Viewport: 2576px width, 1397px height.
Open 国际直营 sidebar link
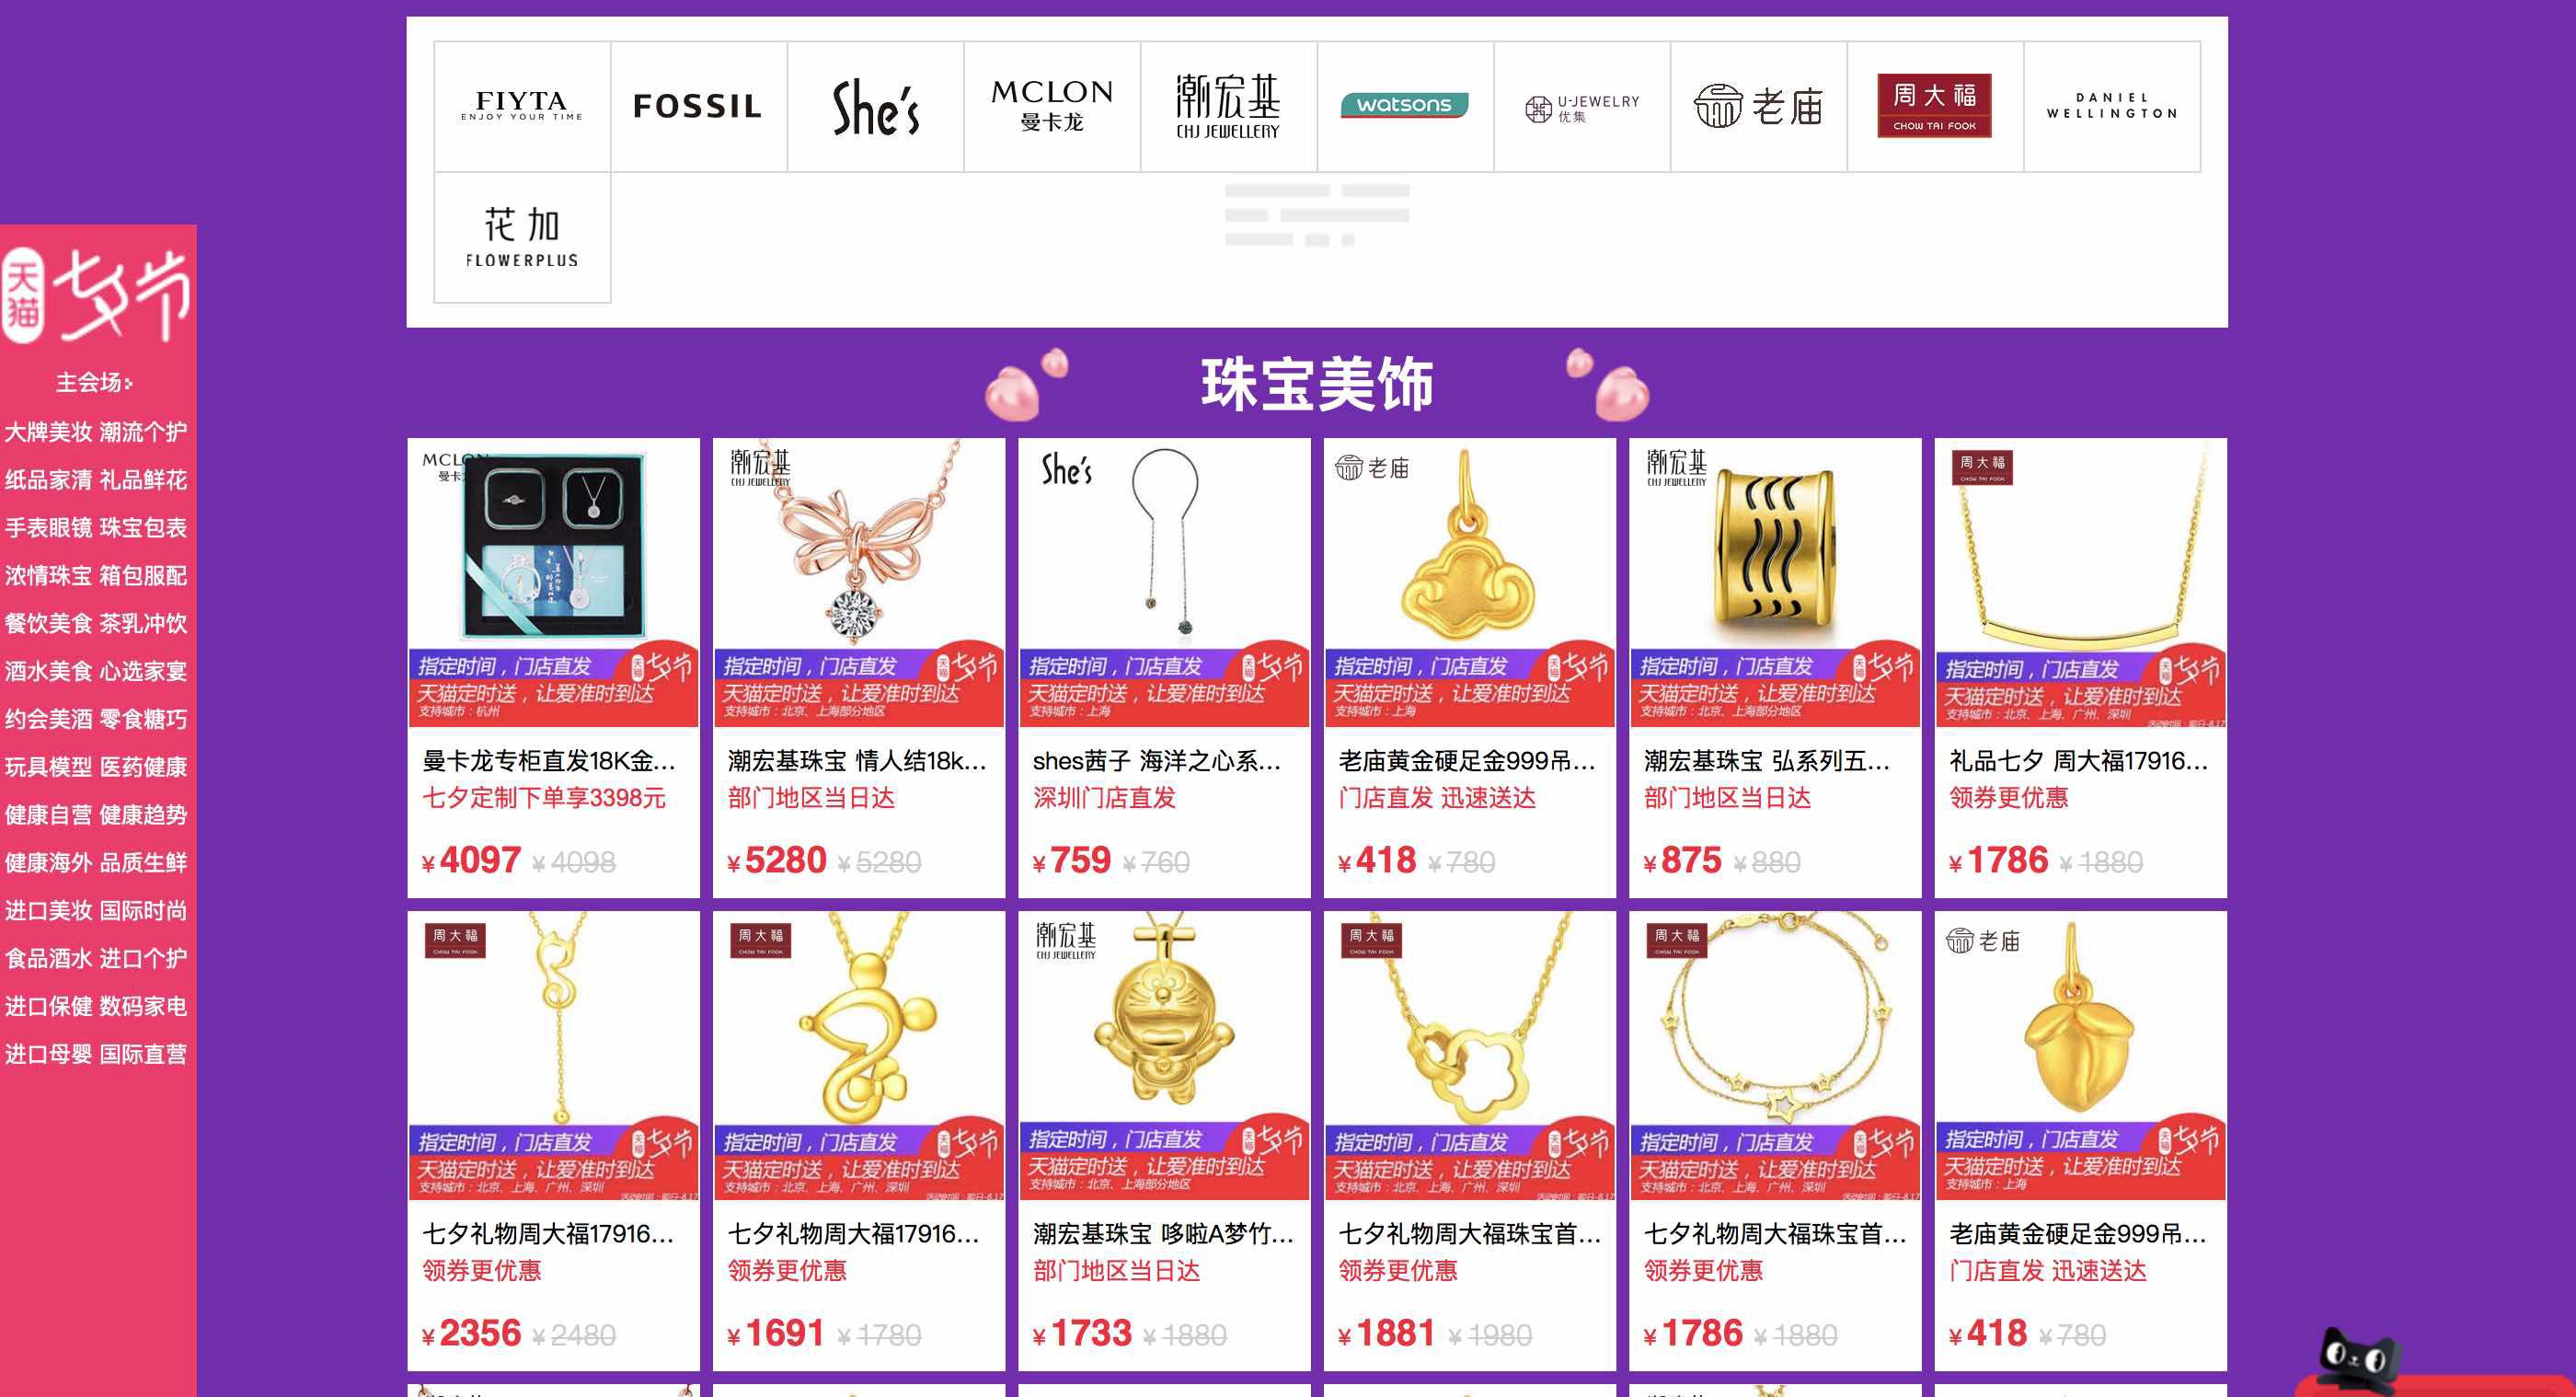tap(143, 1054)
